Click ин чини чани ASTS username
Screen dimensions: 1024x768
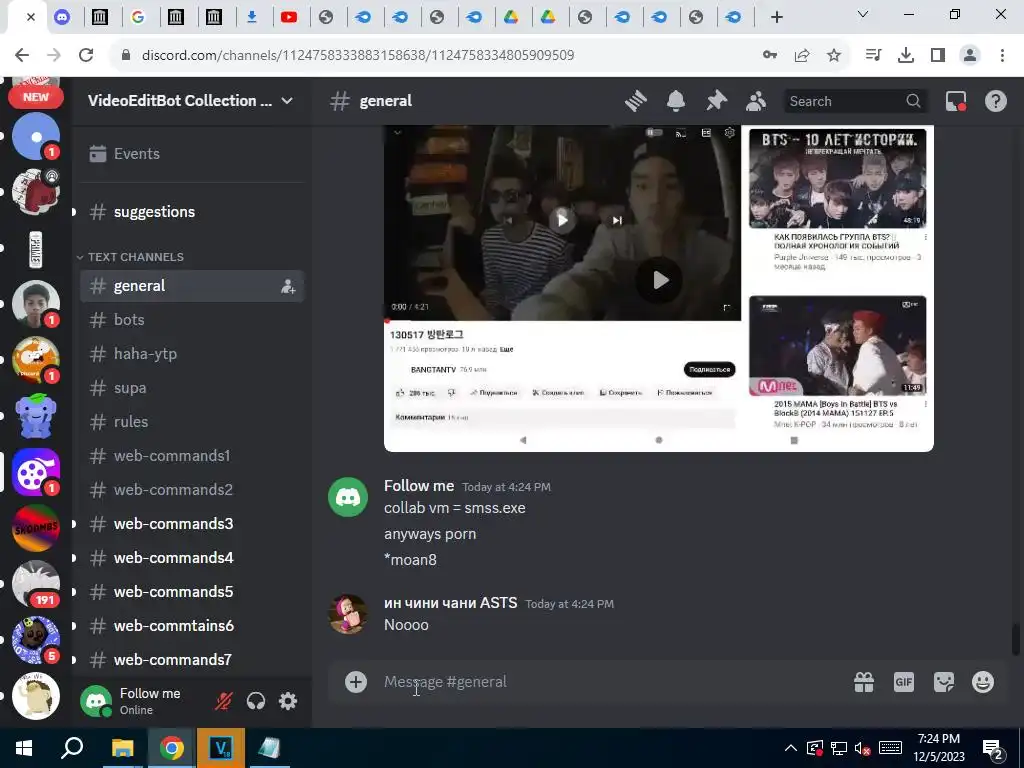click(451, 603)
